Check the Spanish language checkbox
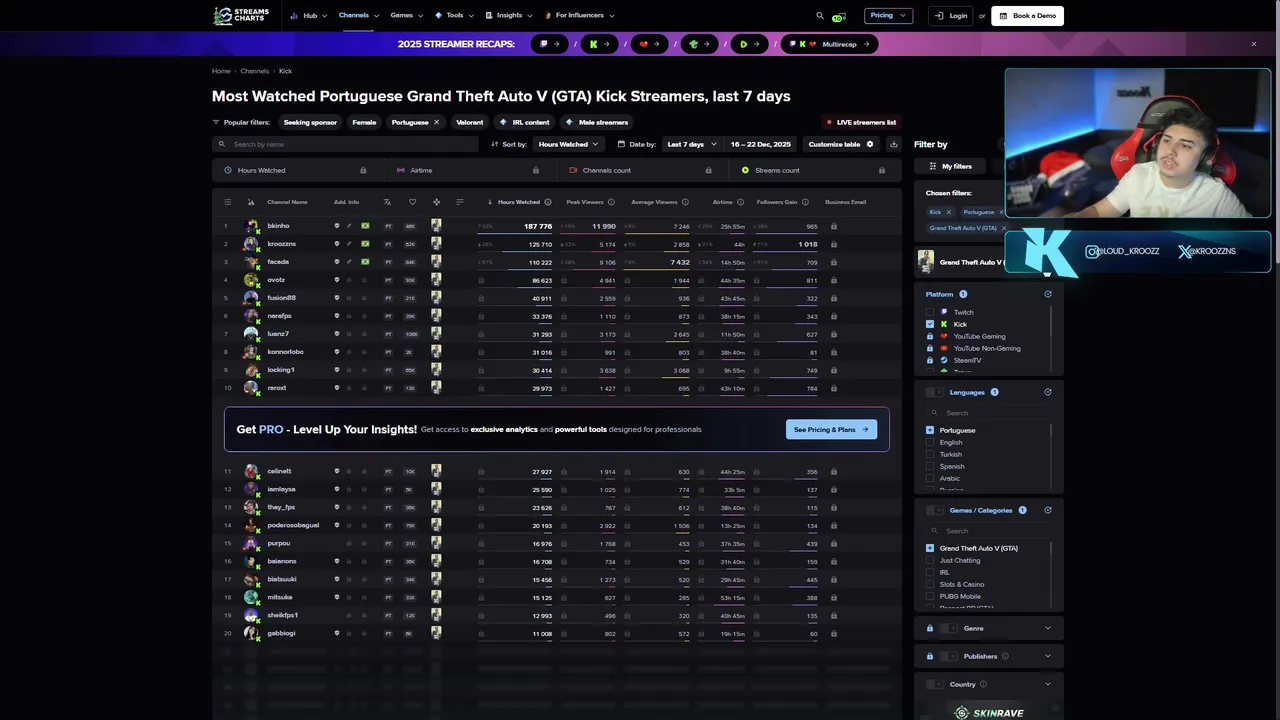Viewport: 1280px width, 720px height. tap(930, 466)
